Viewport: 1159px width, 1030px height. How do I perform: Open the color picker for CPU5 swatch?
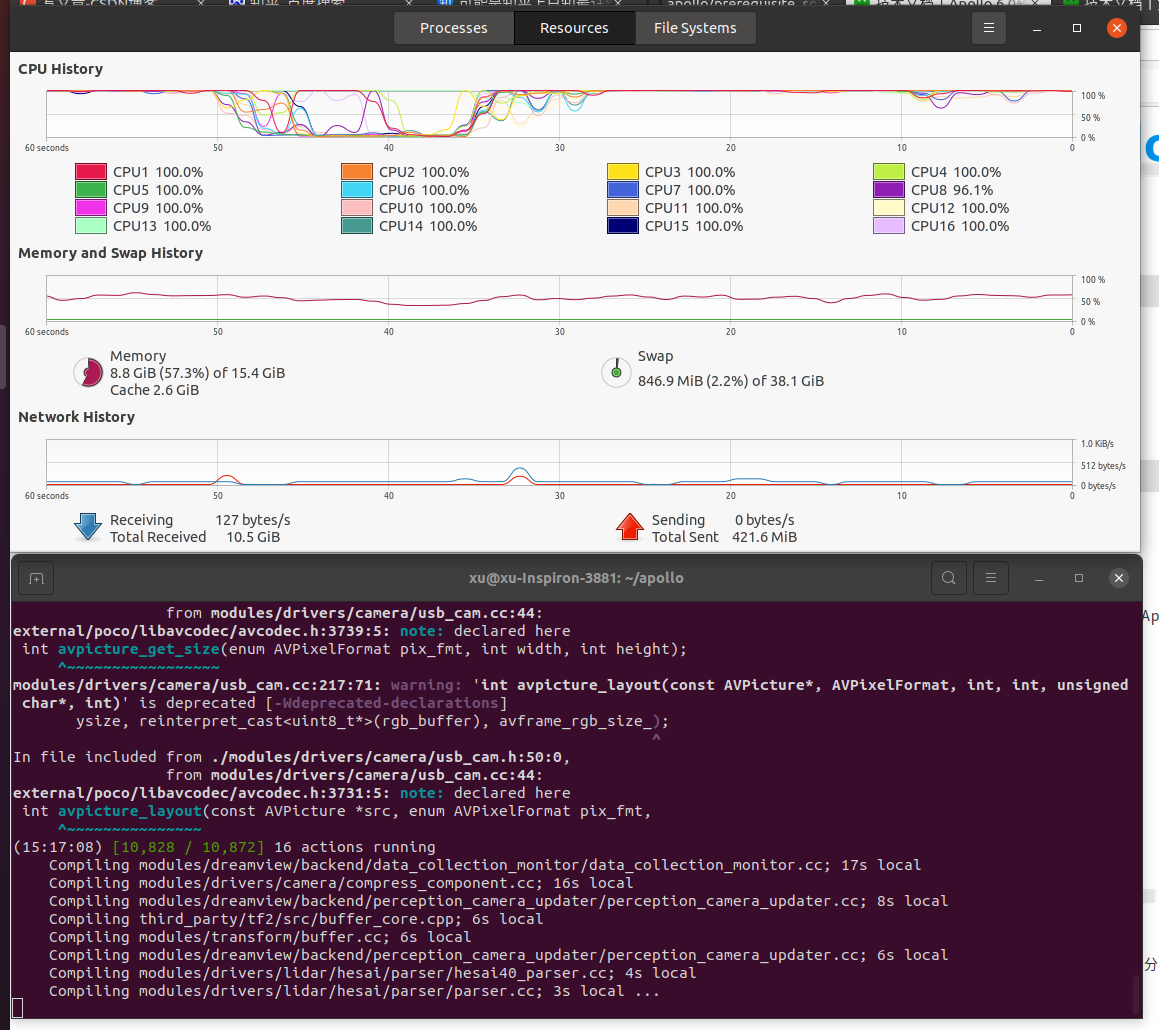pos(89,189)
